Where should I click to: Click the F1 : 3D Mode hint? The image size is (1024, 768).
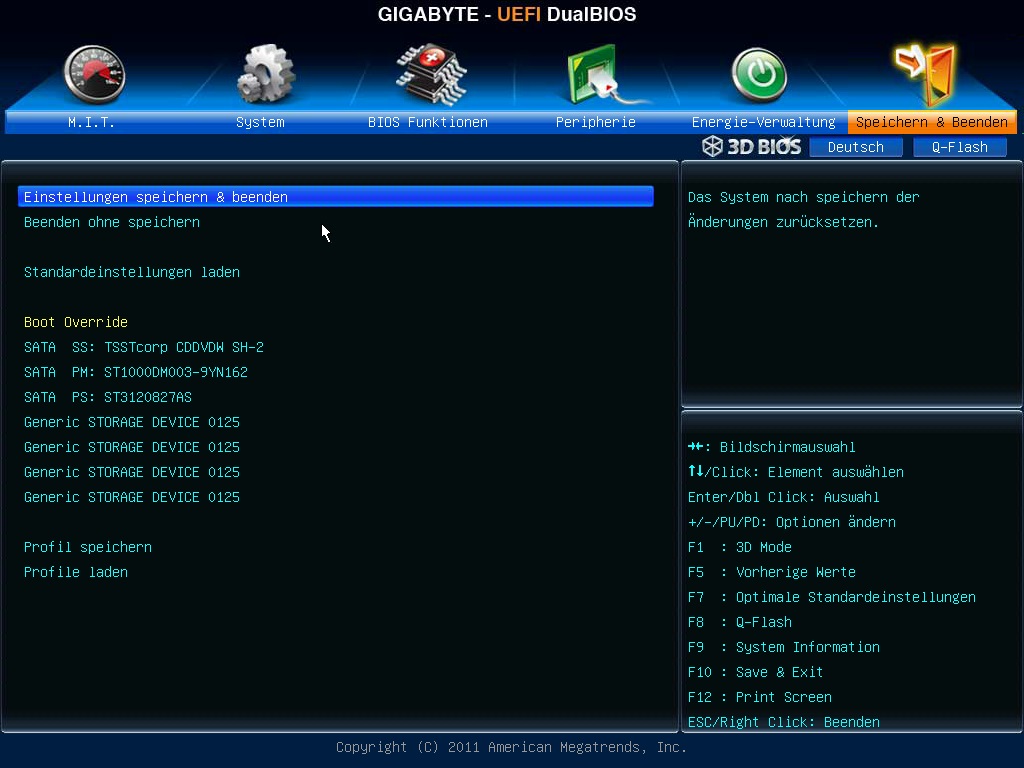pyautogui.click(x=740, y=547)
